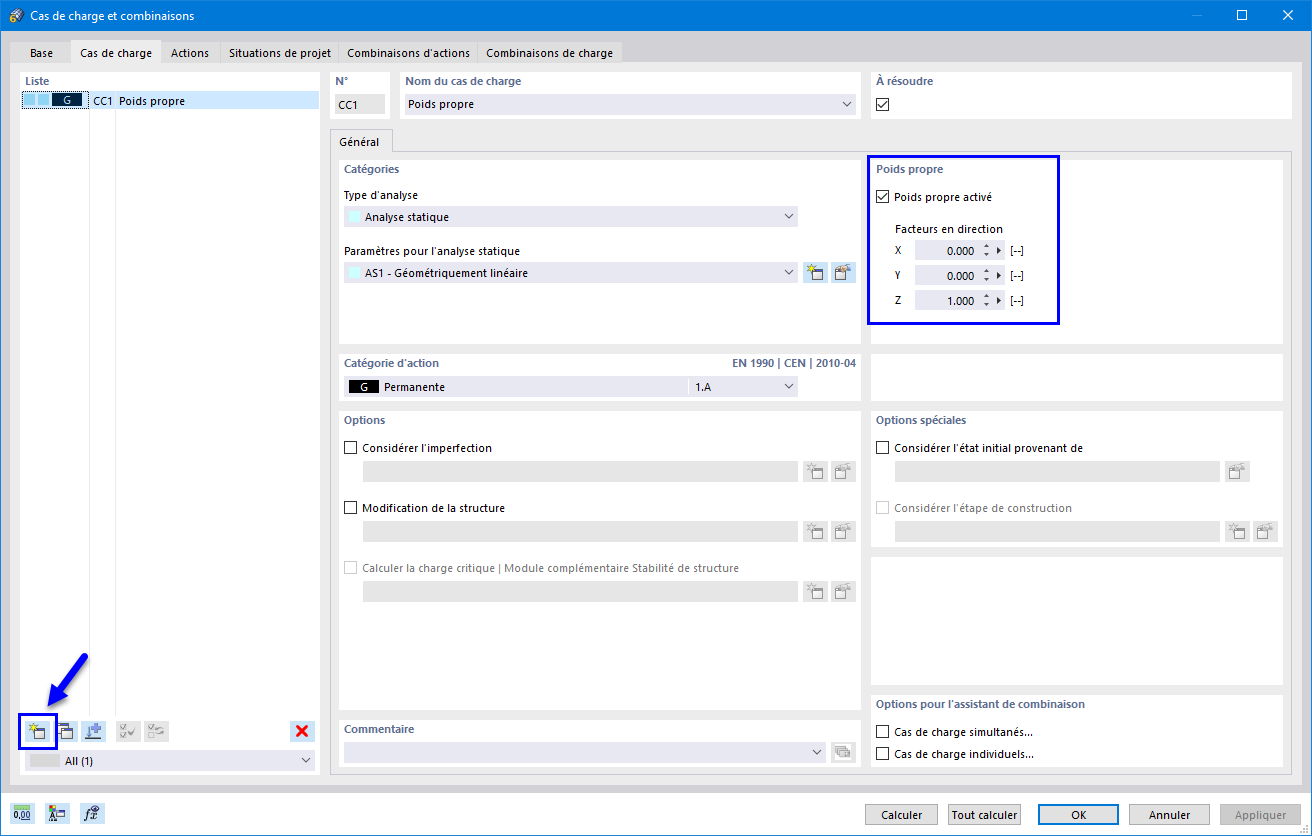Enable Considérer l'état initial provenant de

tap(882, 448)
